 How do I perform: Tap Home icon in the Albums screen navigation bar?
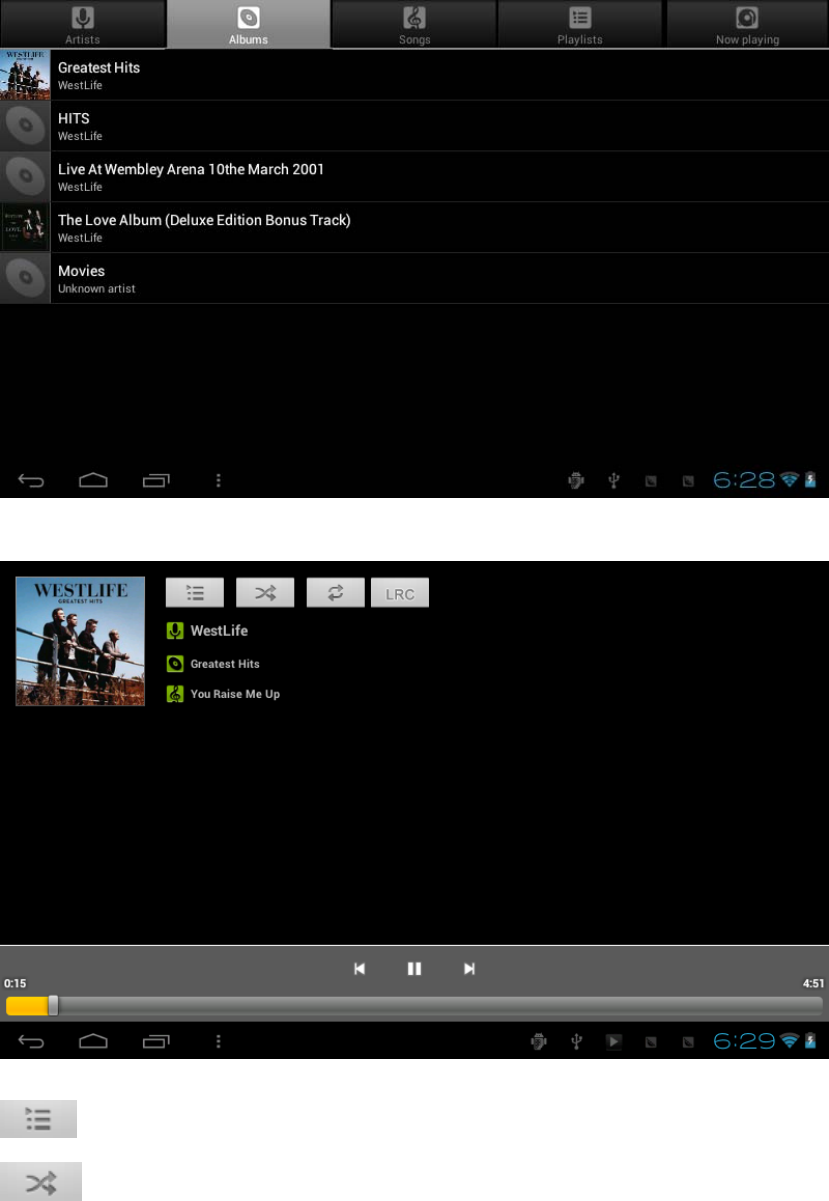(93, 481)
